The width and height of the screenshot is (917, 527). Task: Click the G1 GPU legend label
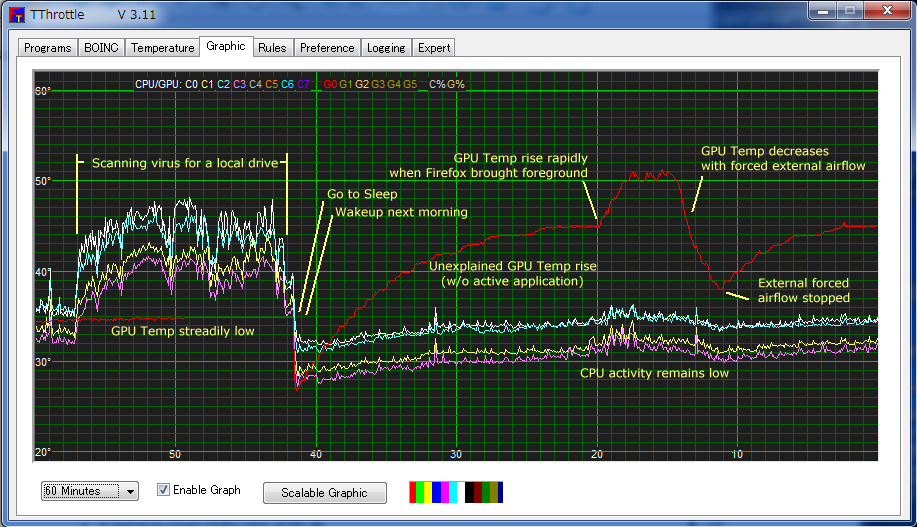click(346, 84)
